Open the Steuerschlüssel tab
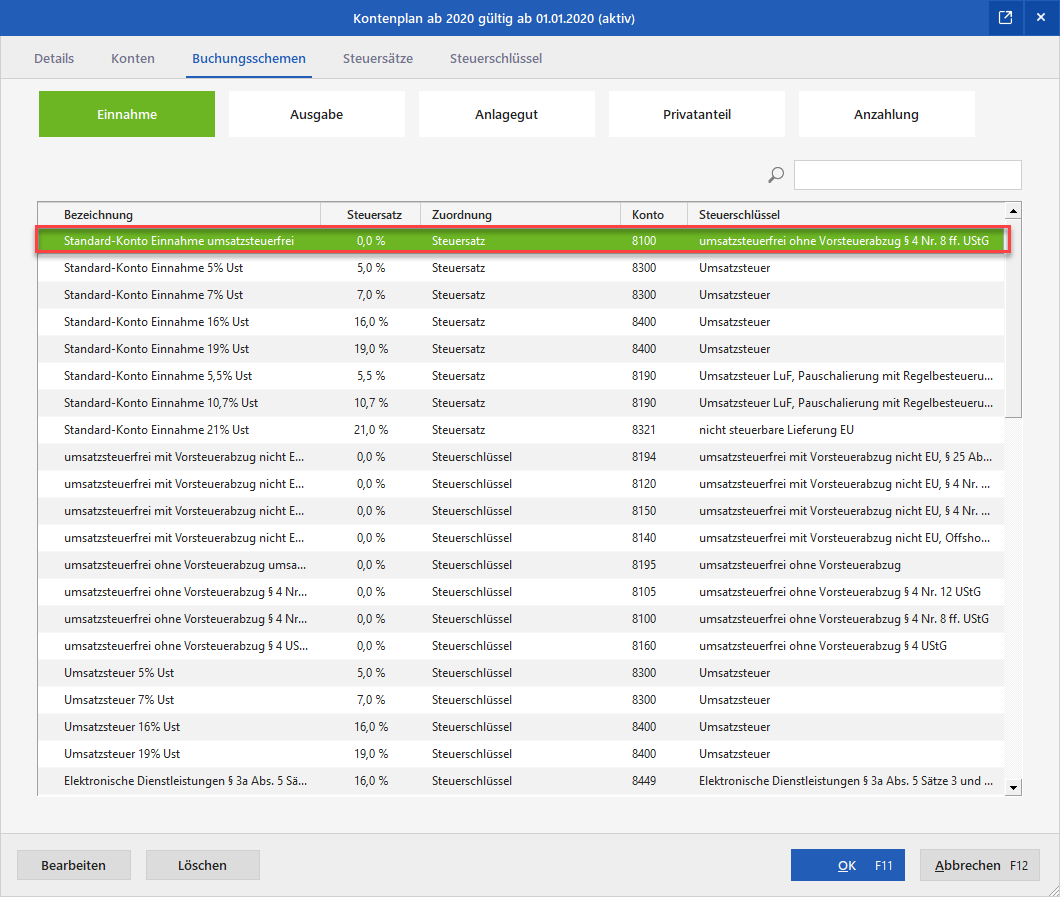 496,58
